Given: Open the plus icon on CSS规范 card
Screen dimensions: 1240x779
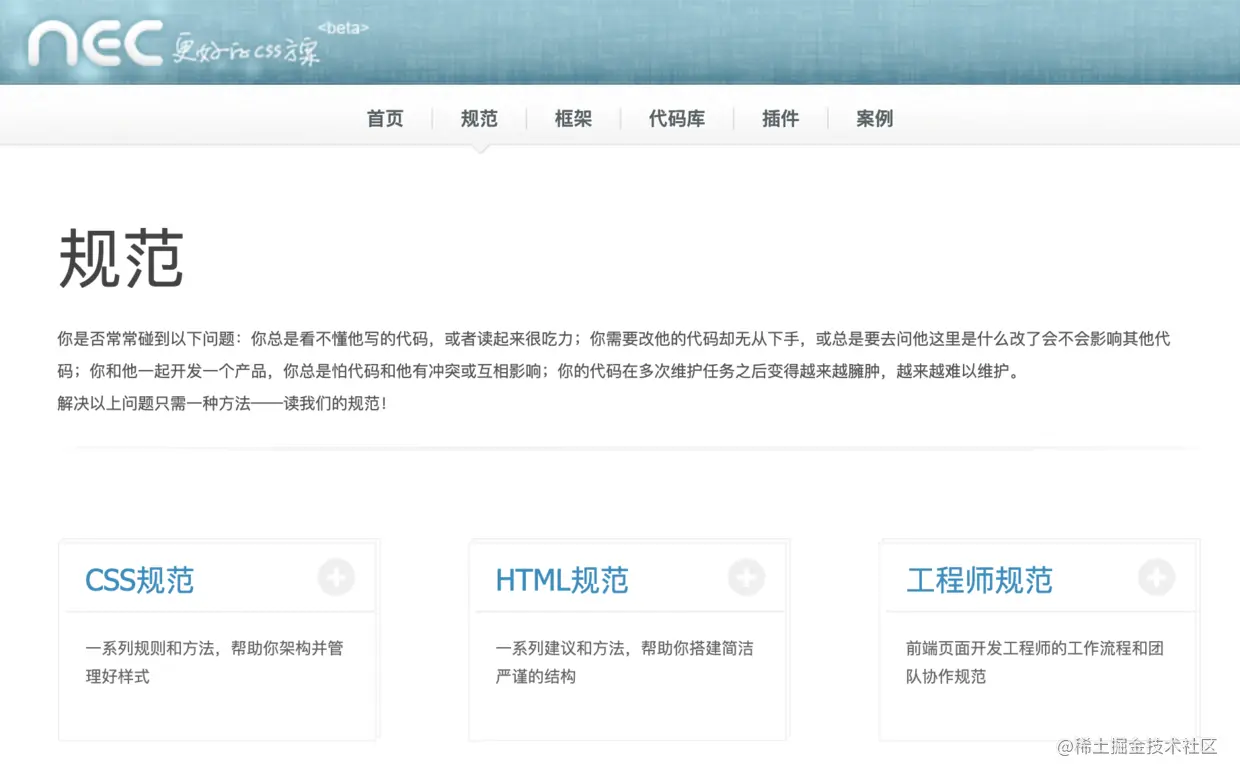Looking at the screenshot, I should tap(336, 577).
